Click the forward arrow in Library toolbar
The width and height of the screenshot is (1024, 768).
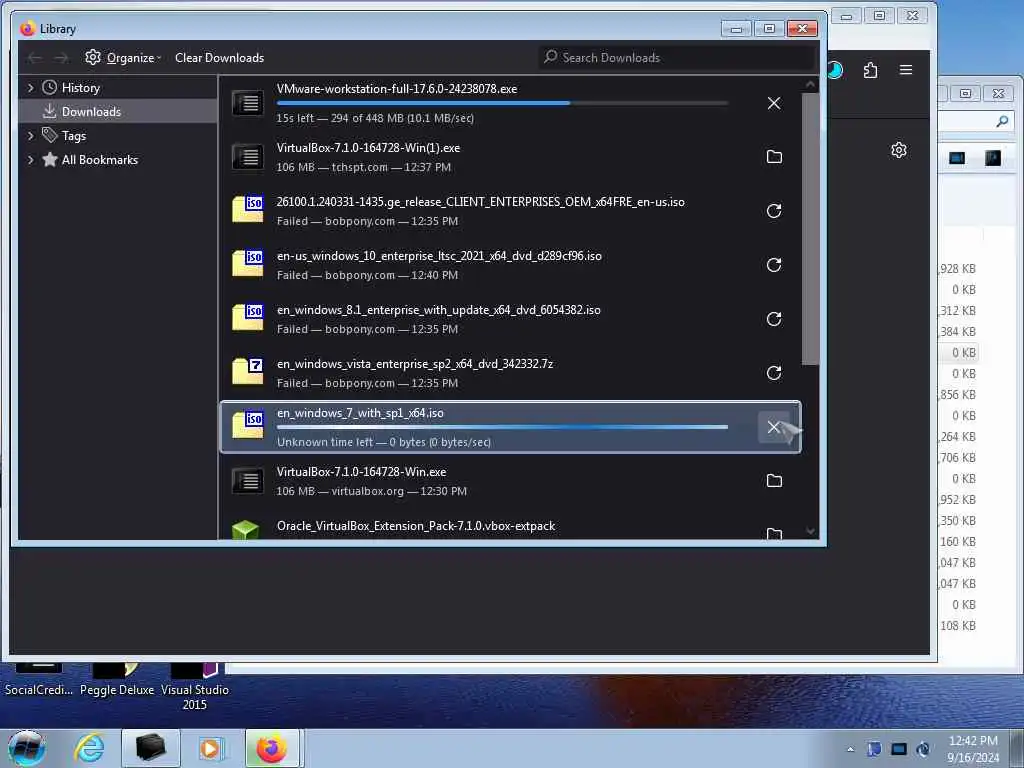[x=61, y=58]
